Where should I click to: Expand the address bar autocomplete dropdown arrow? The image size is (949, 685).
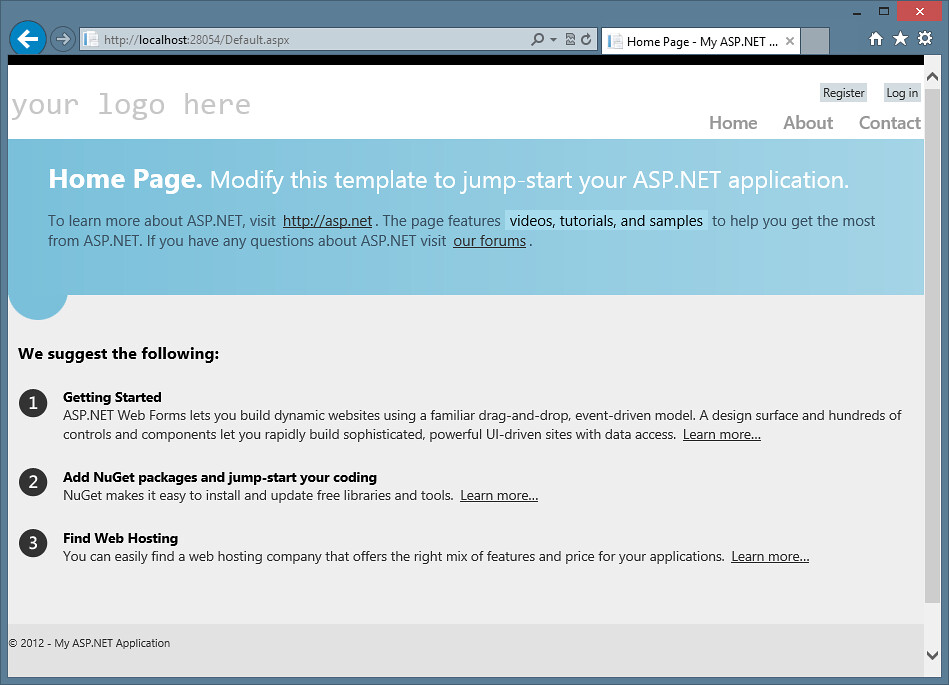tap(553, 40)
